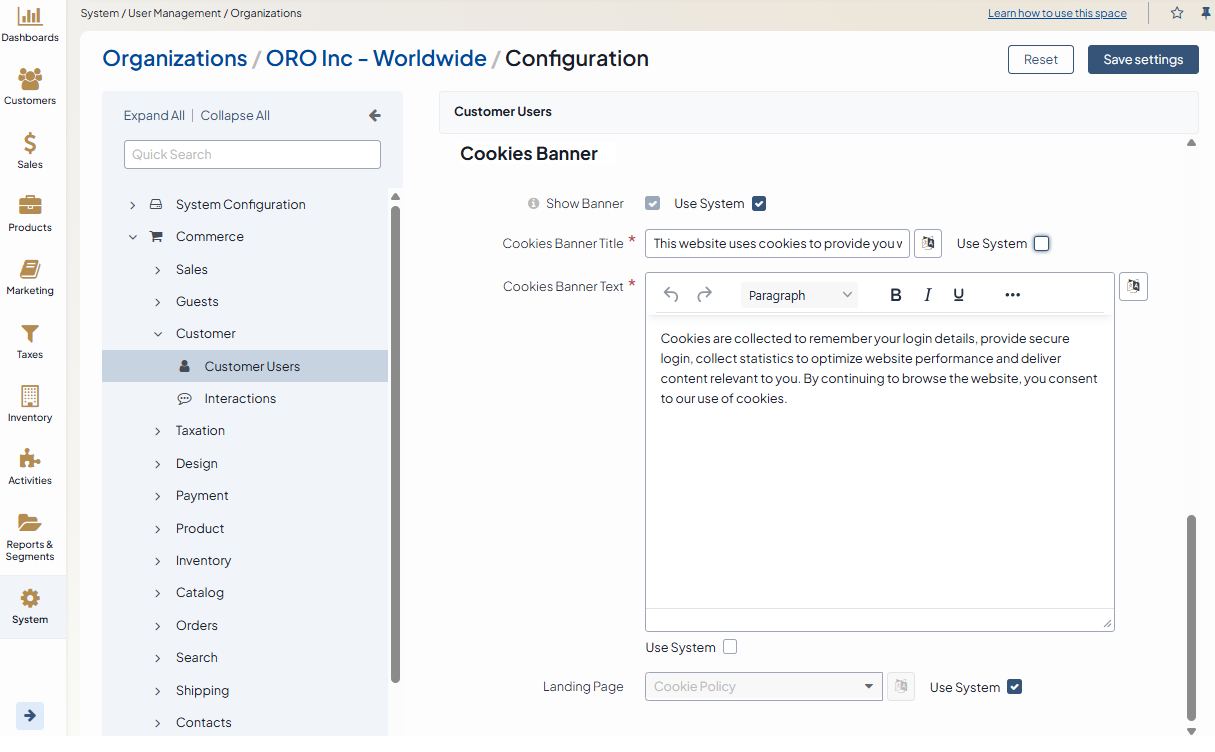Expand the Taxation section in sidebar
Image resolution: width=1215 pixels, height=752 pixels.
pyautogui.click(x=158, y=431)
